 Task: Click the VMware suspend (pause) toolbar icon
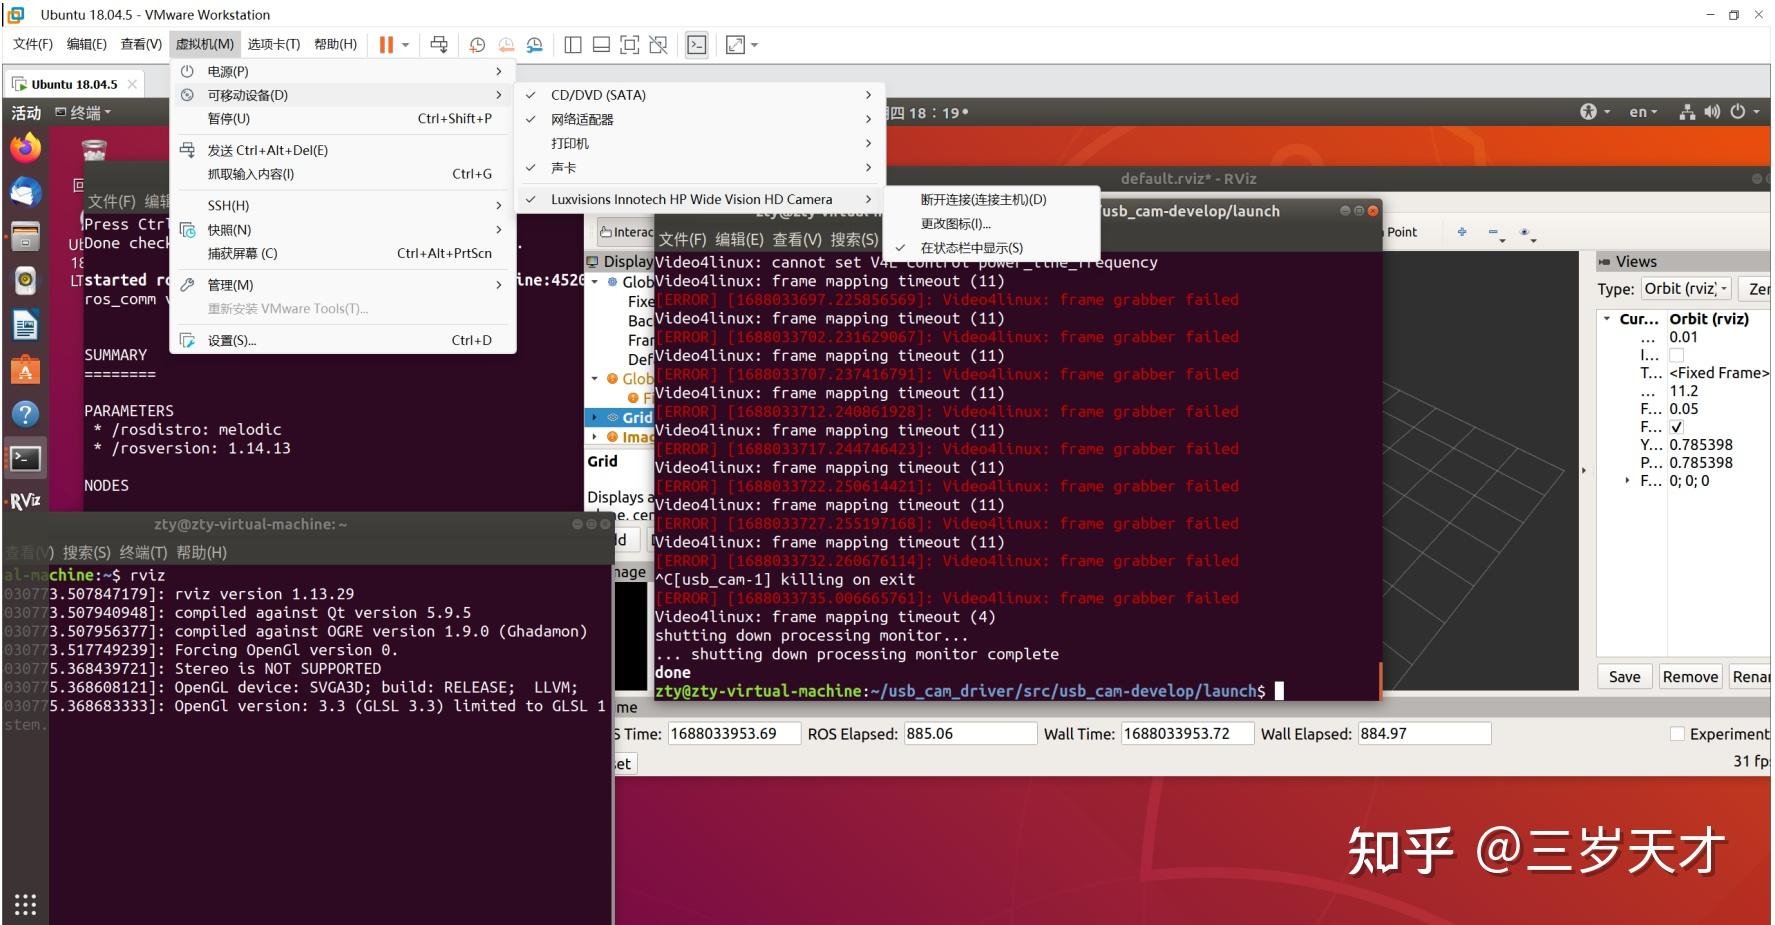[386, 45]
